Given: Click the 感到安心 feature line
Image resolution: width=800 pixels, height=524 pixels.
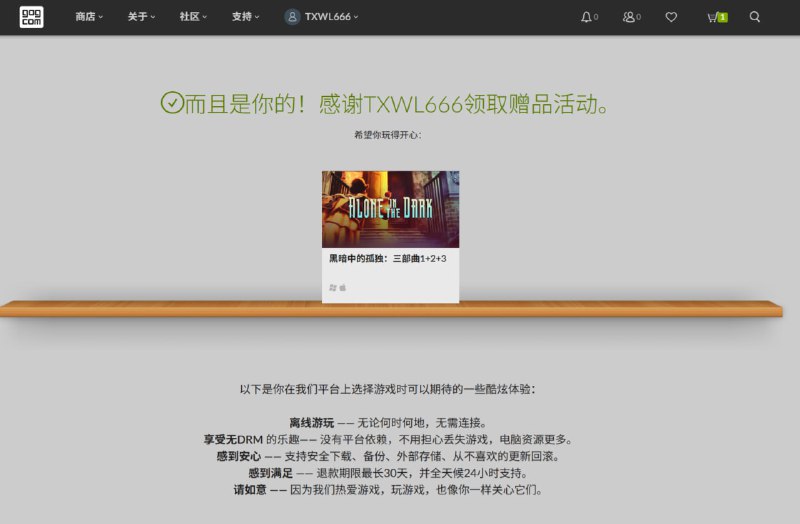Looking at the screenshot, I should pyautogui.click(x=388, y=456).
